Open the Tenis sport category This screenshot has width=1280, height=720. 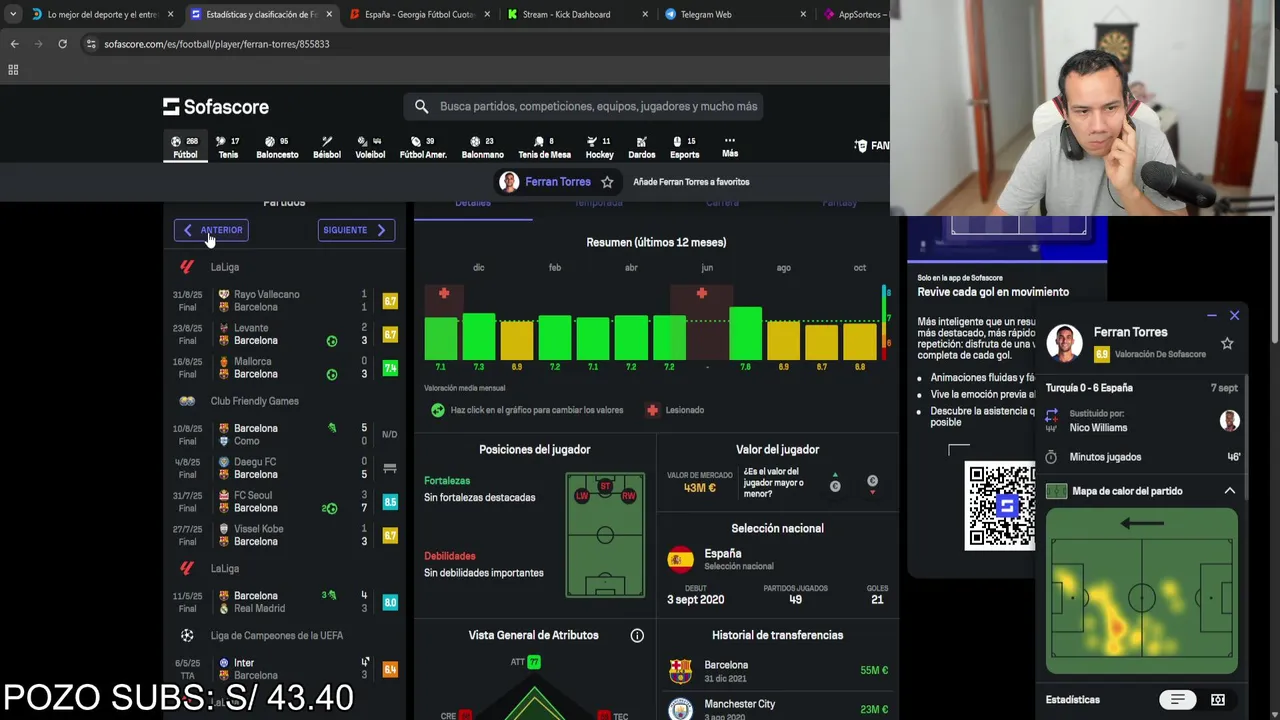click(x=228, y=147)
